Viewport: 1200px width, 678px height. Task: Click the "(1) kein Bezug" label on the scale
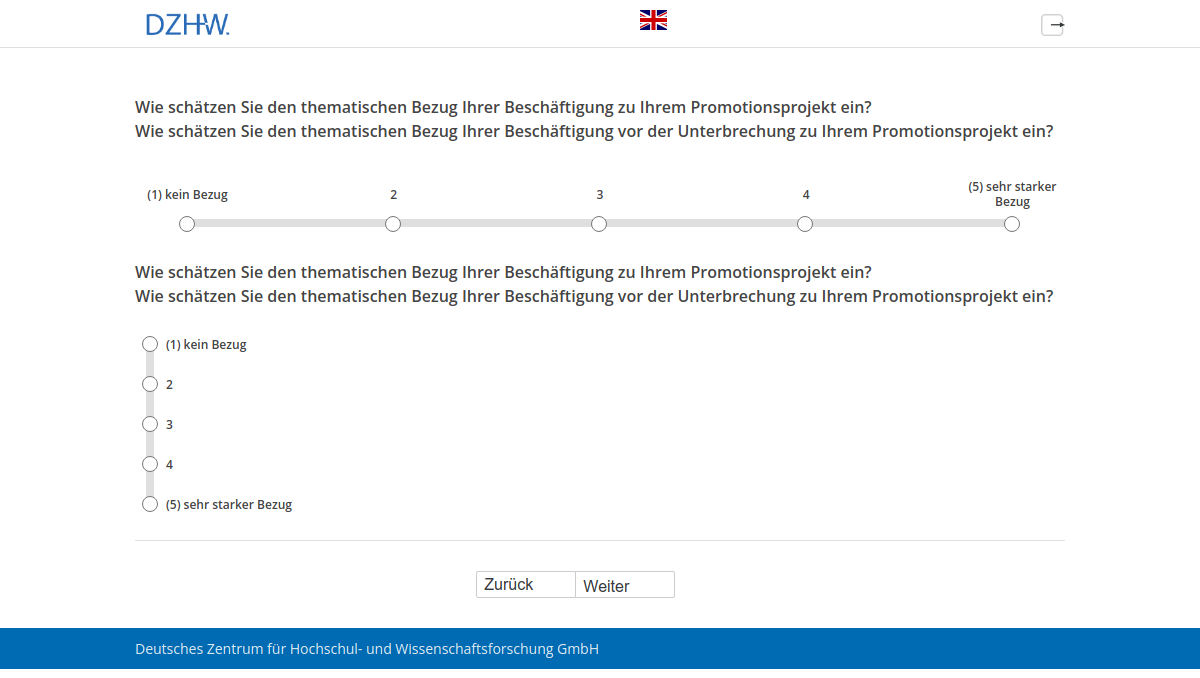pyautogui.click(x=187, y=194)
